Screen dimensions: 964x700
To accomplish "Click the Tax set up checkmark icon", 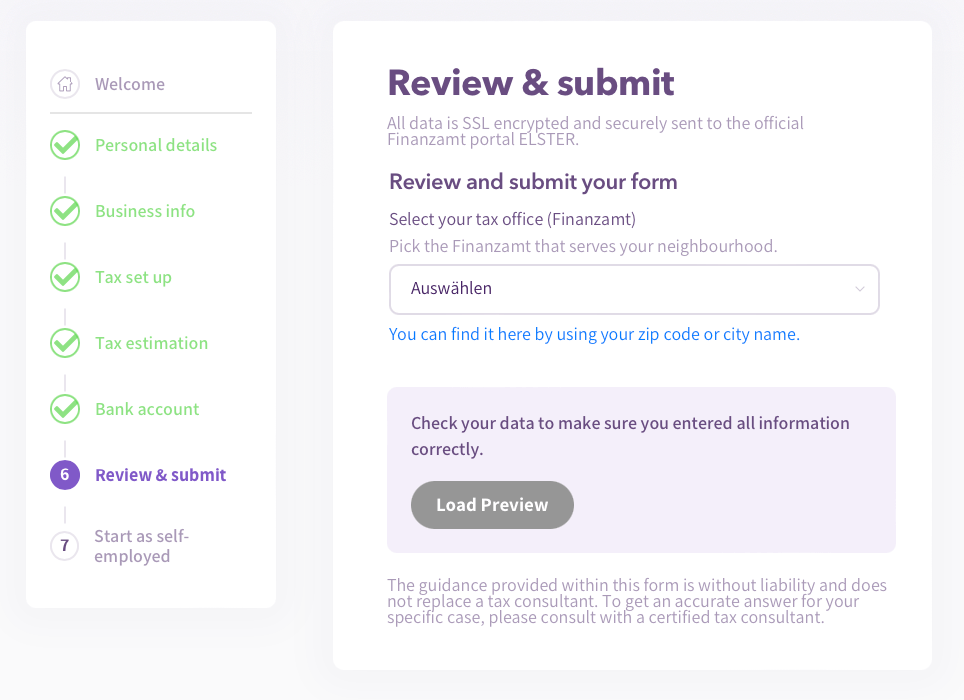I will pos(65,277).
